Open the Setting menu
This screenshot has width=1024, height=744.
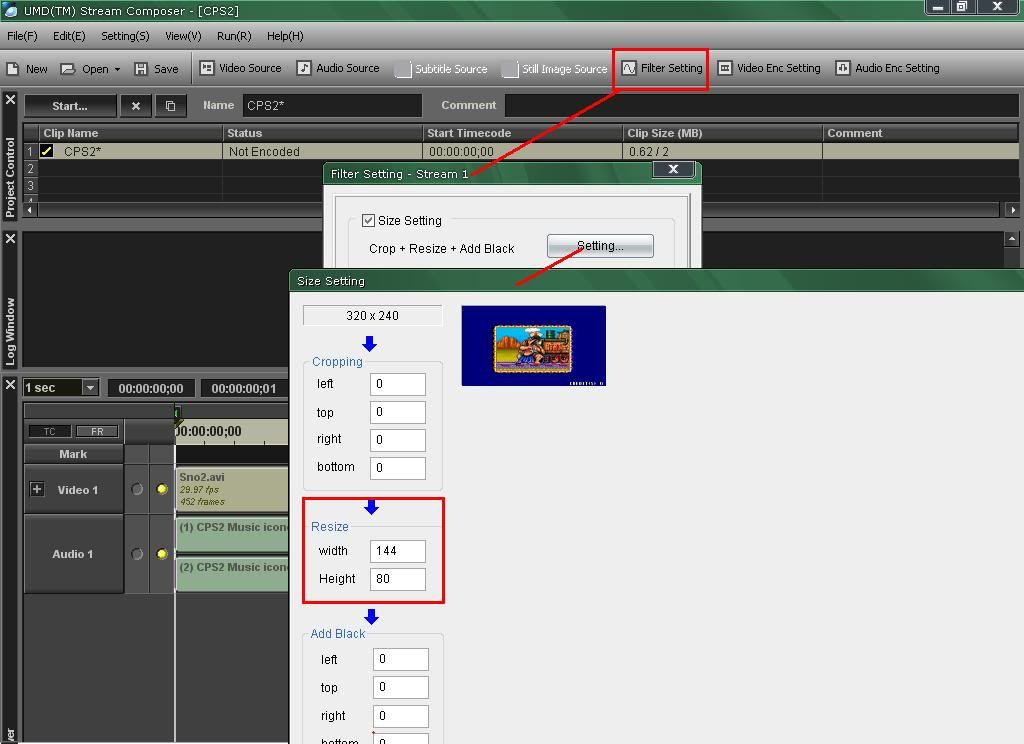pos(125,36)
